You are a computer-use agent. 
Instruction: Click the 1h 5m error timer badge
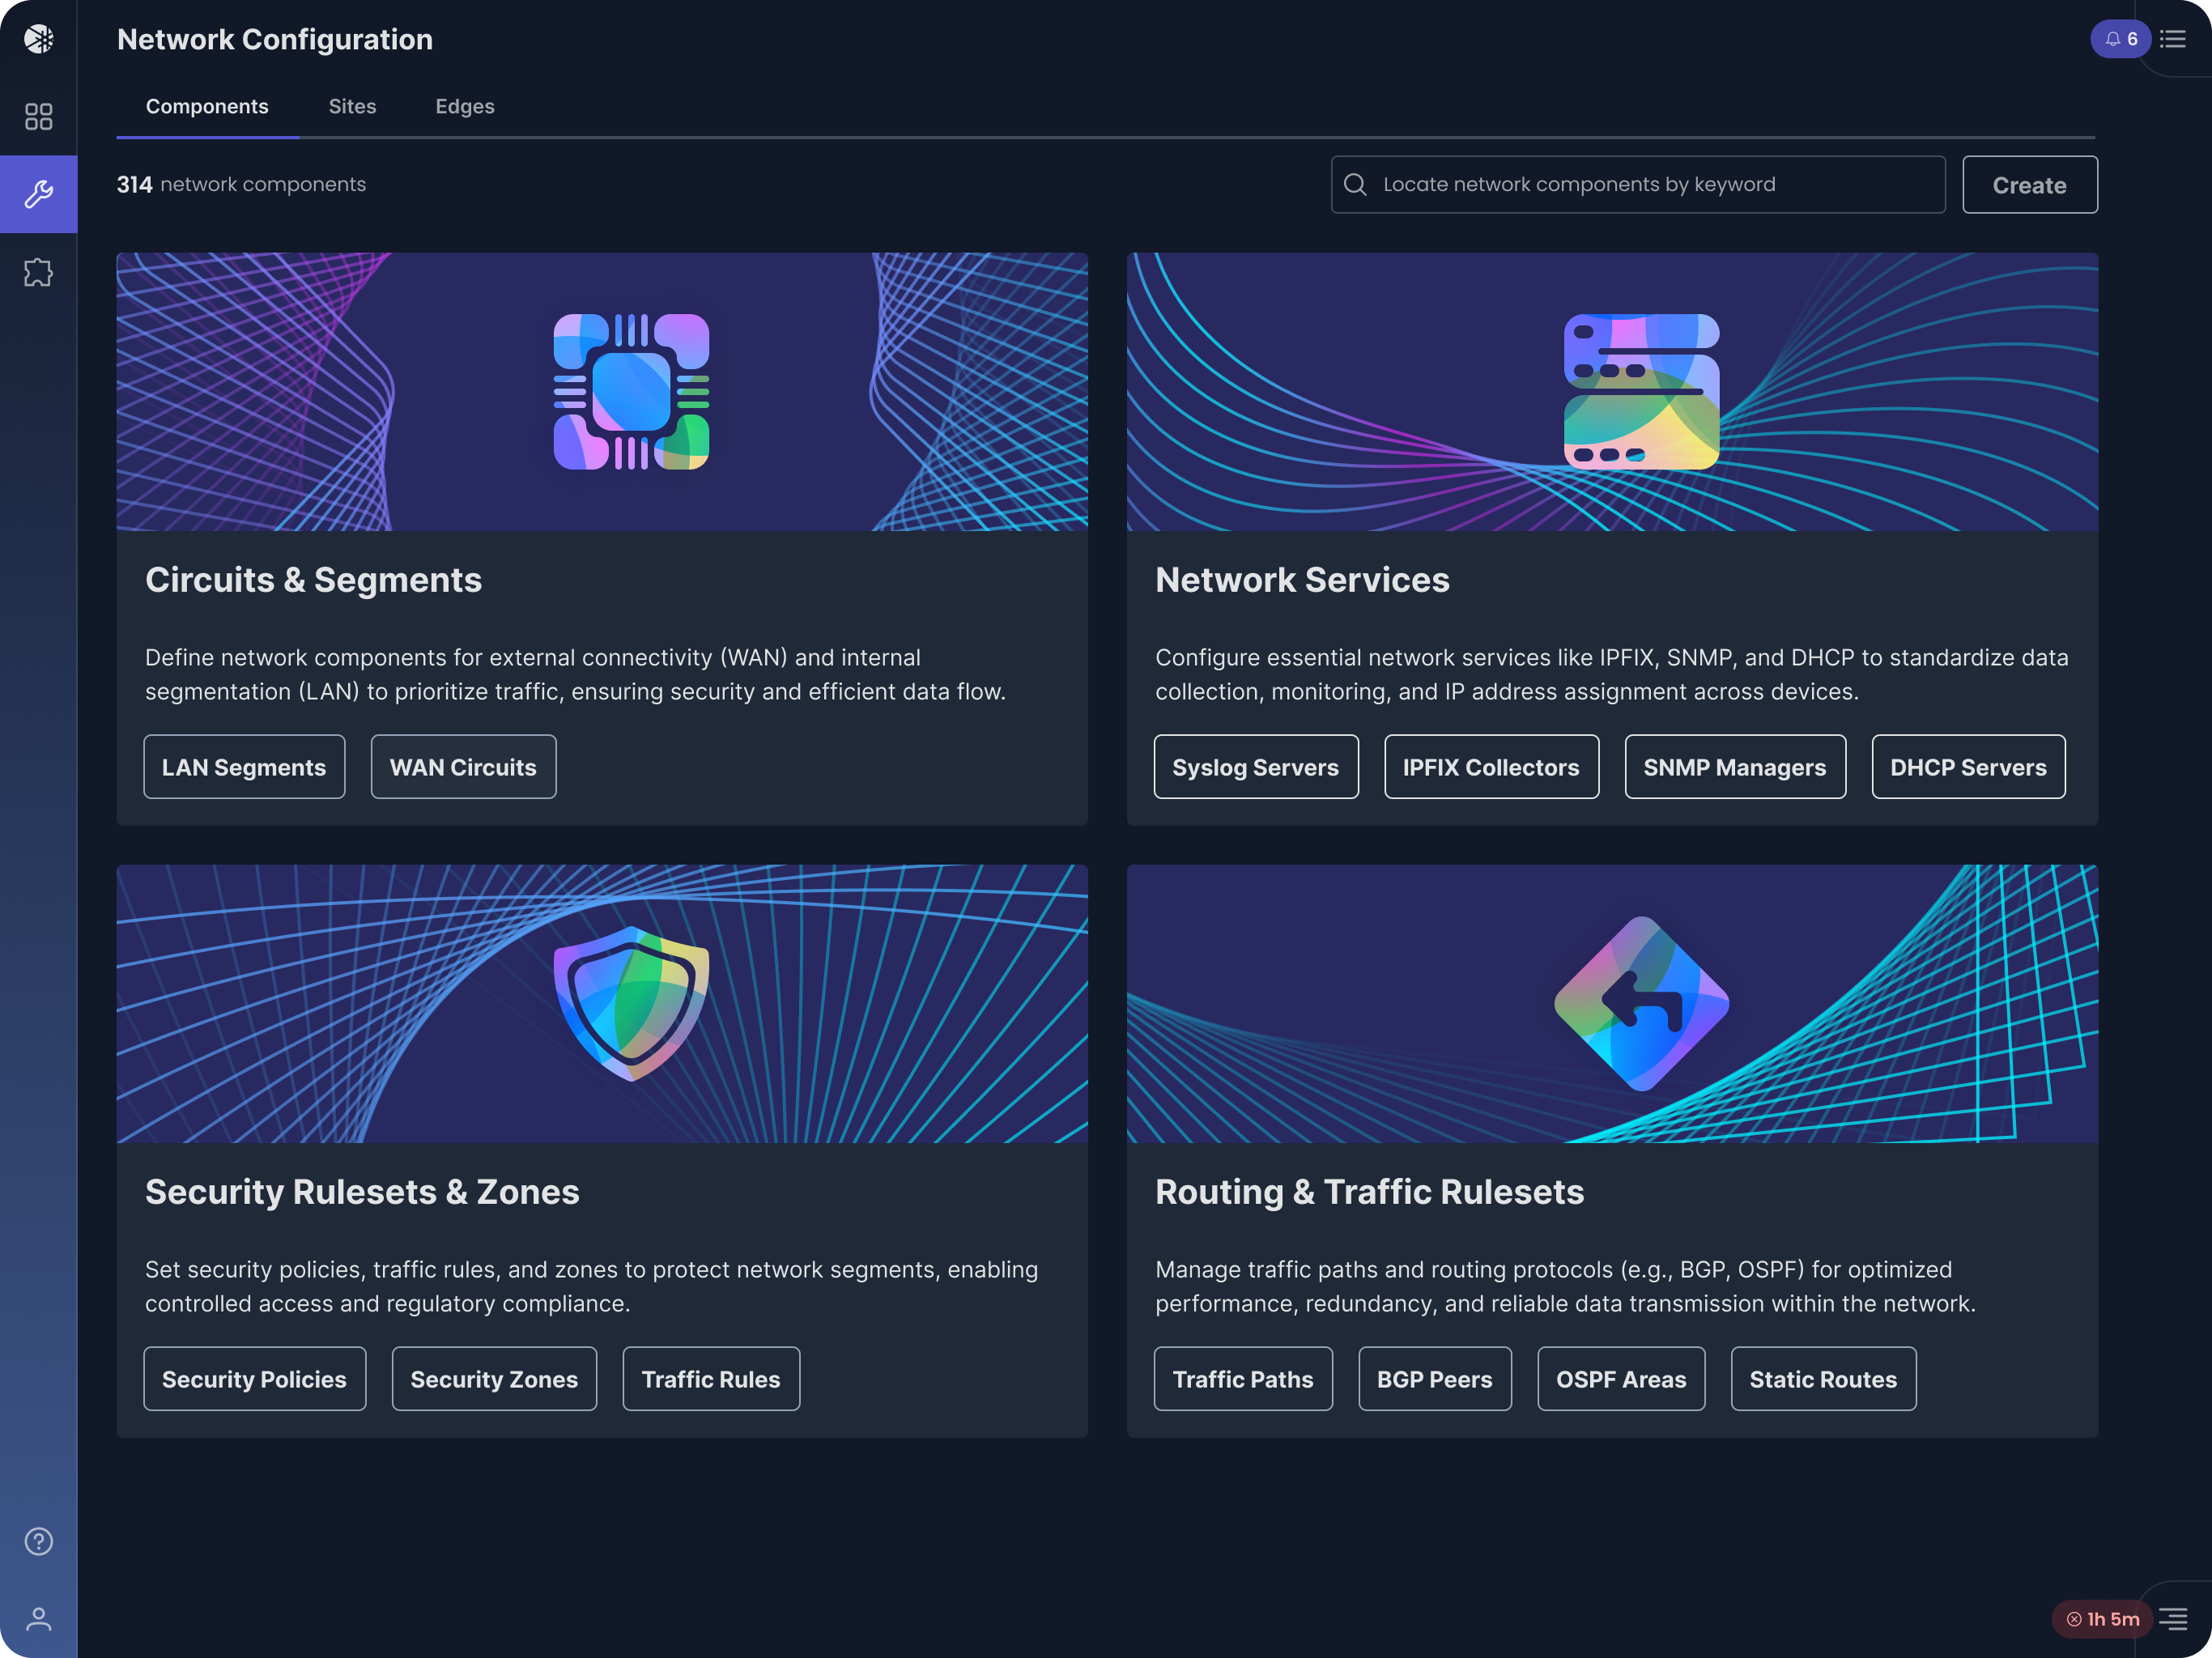point(2102,1619)
